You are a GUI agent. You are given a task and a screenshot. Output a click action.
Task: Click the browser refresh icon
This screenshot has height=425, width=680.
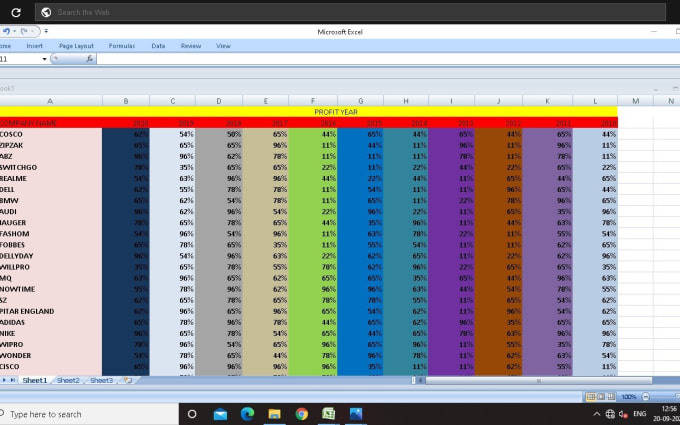16,12
